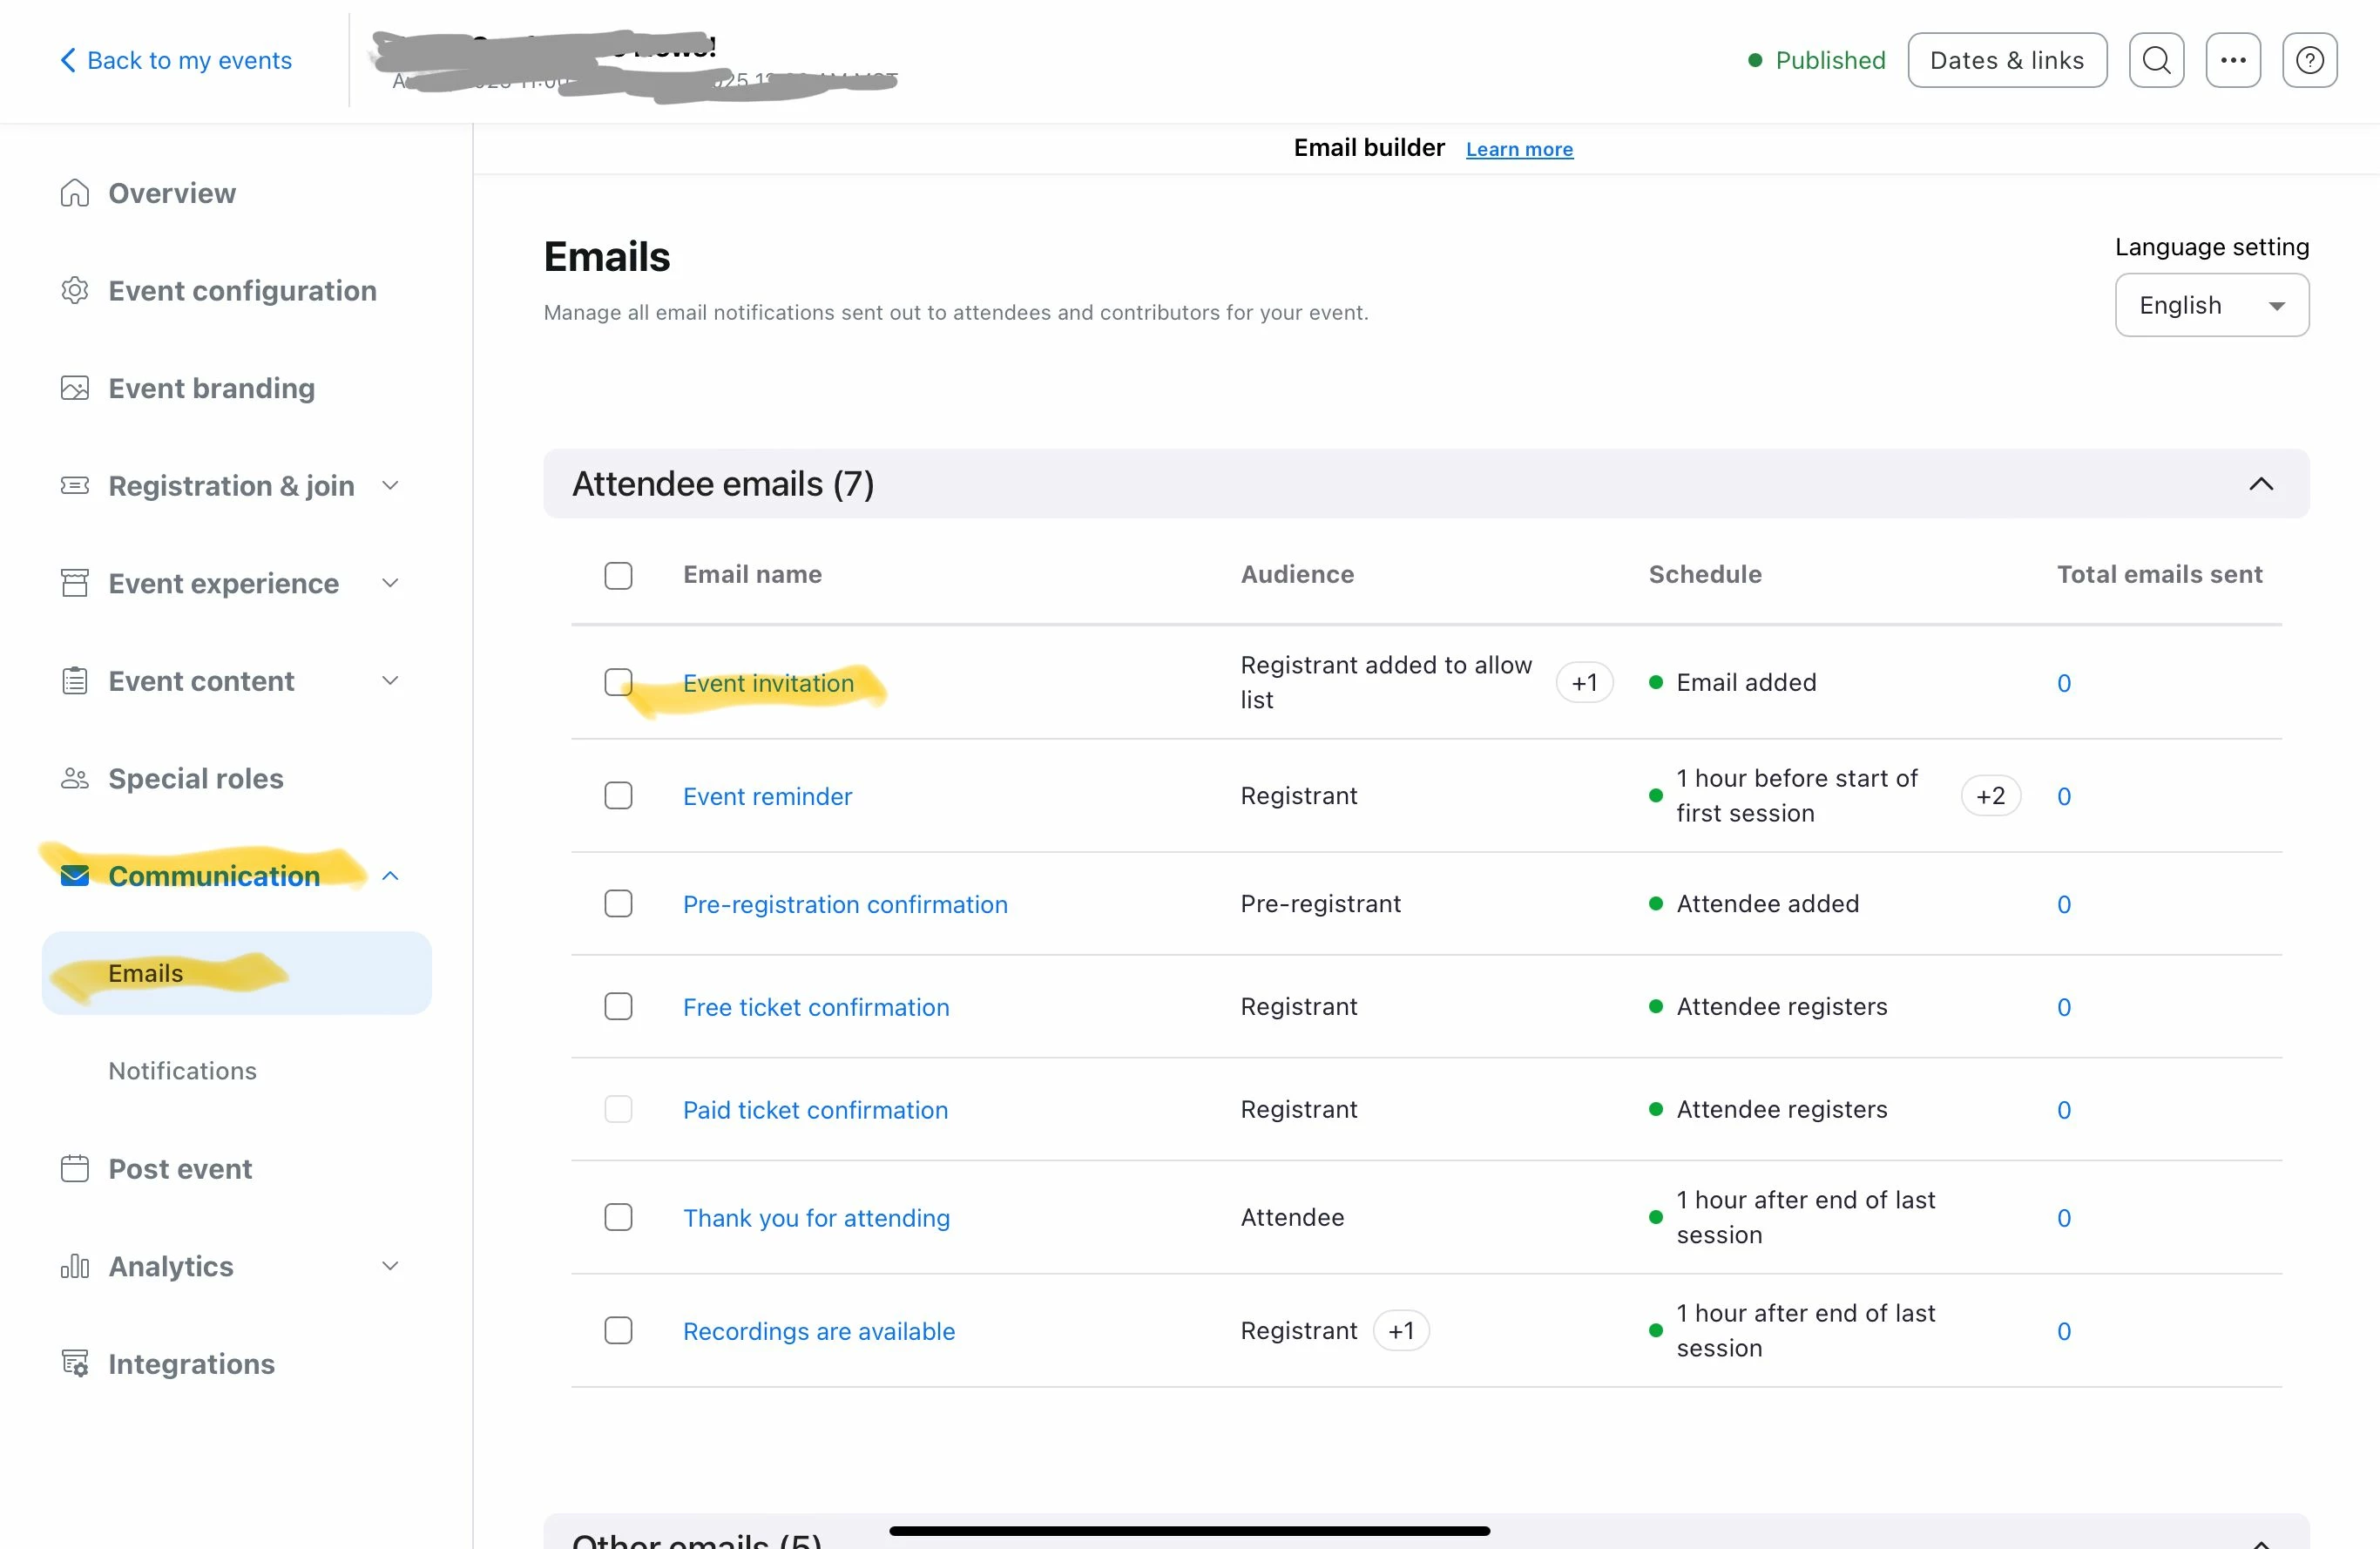Click the Event branding image icon

click(x=75, y=388)
